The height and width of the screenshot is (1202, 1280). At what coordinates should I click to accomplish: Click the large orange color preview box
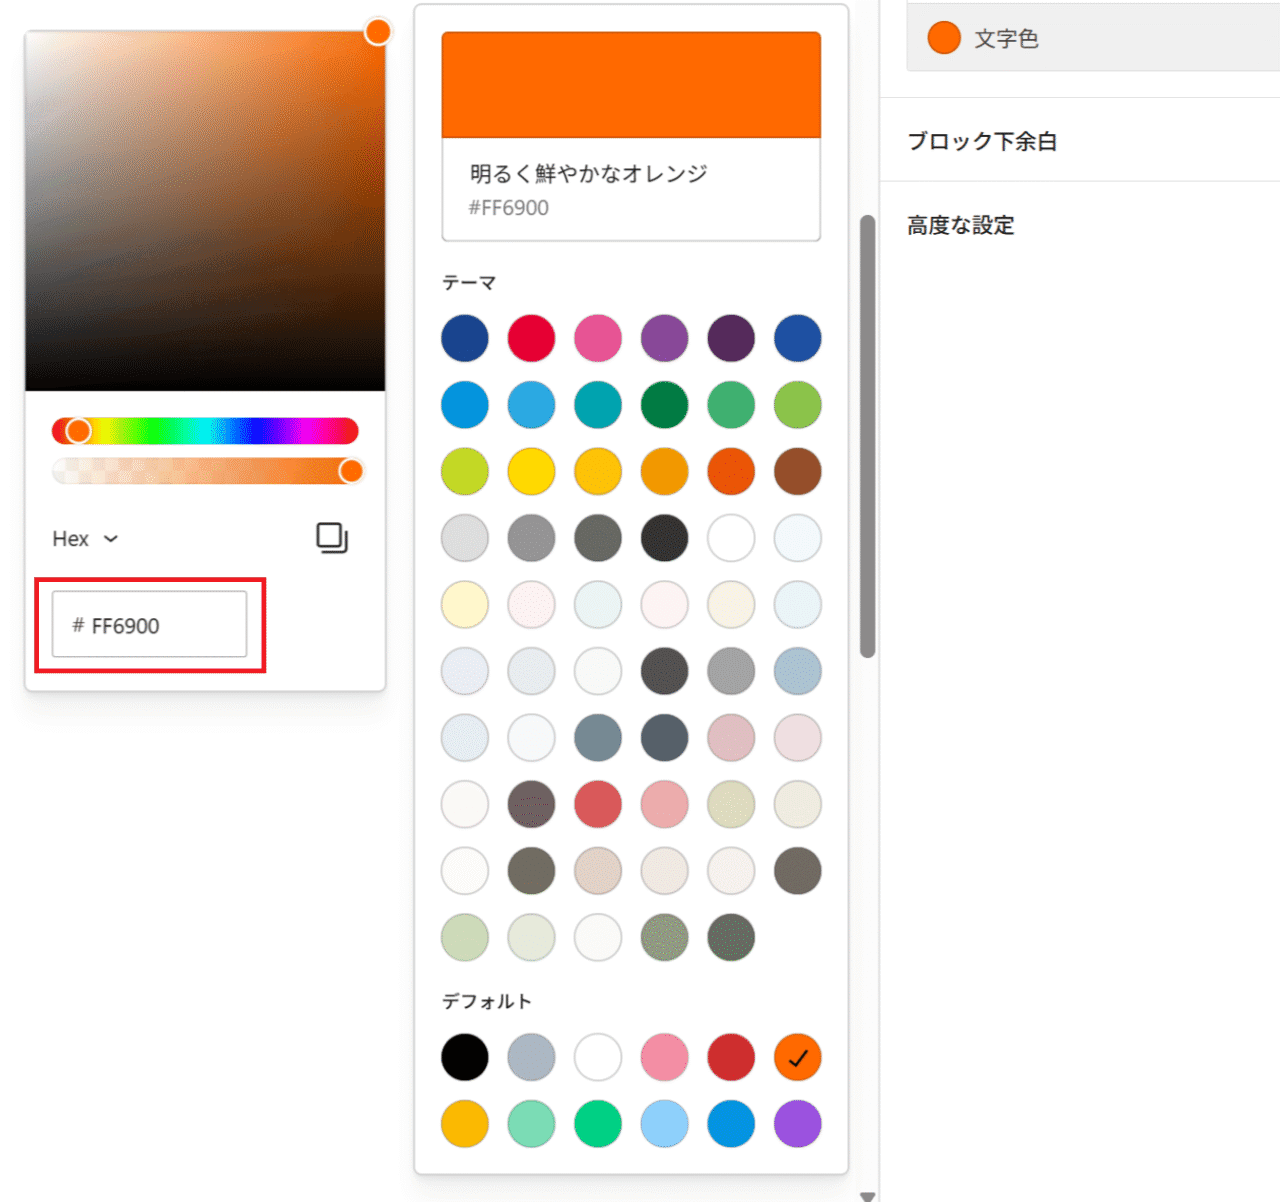[x=631, y=85]
